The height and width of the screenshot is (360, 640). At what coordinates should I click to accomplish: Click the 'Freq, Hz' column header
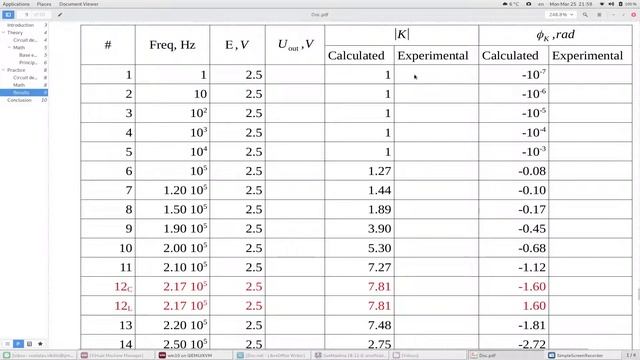click(x=172, y=44)
